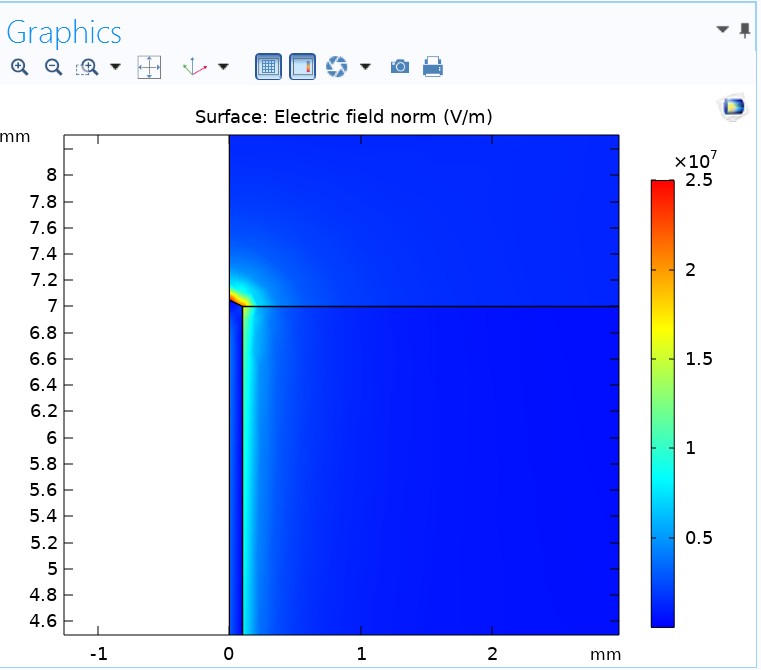Open the scene light dropdown arrow
761x670 pixels.
(365, 67)
